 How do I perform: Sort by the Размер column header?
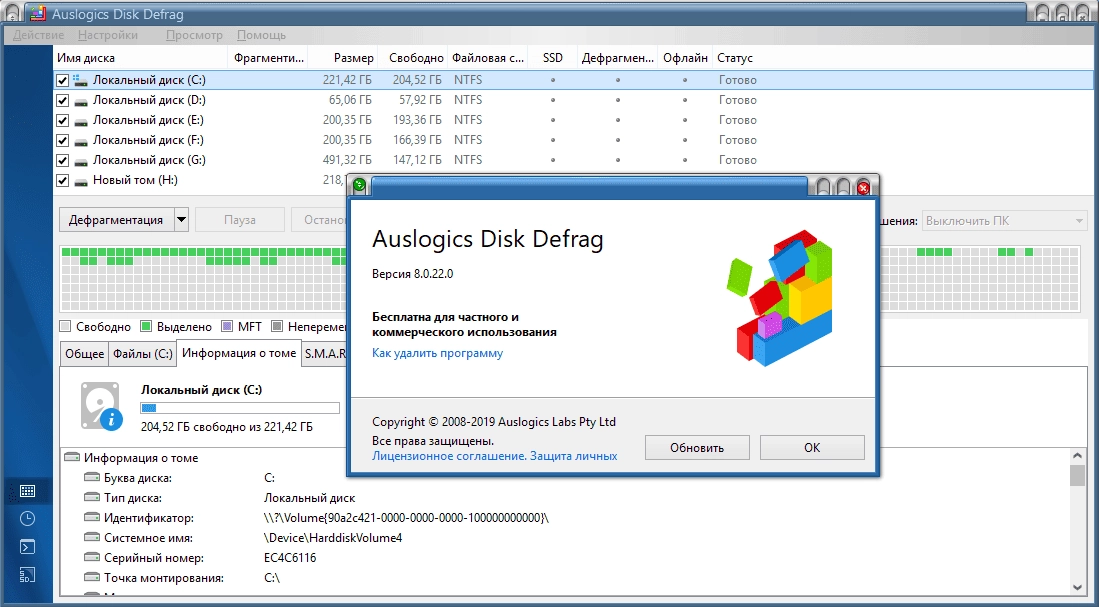click(x=343, y=57)
